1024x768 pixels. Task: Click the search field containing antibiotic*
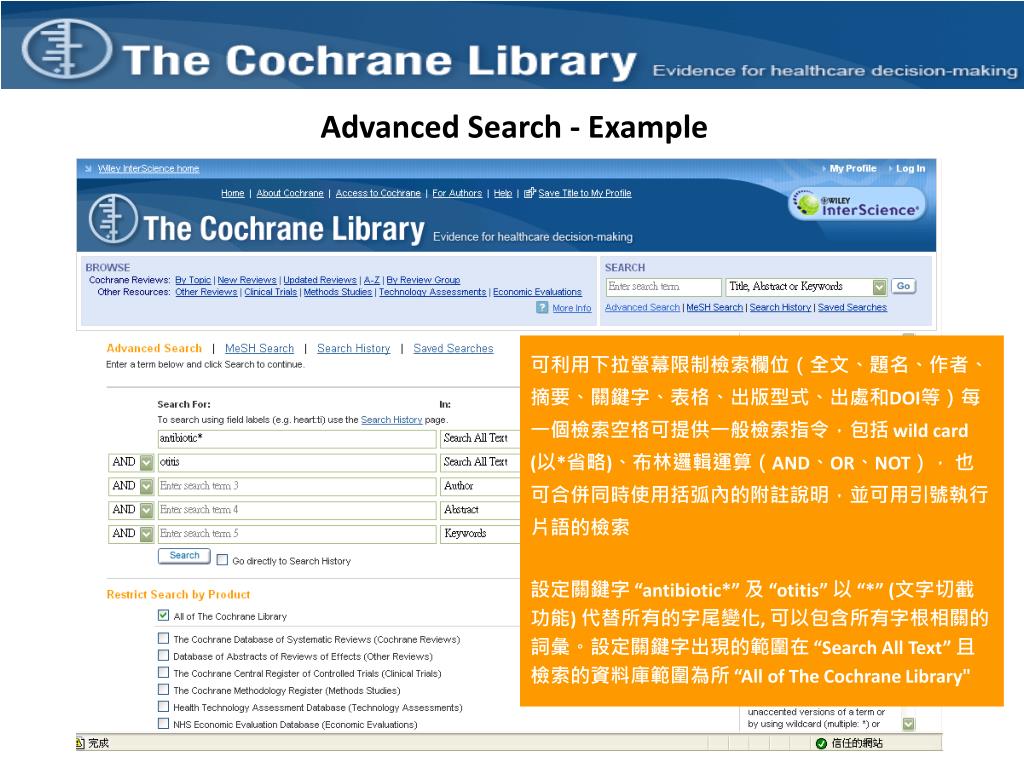[297, 439]
